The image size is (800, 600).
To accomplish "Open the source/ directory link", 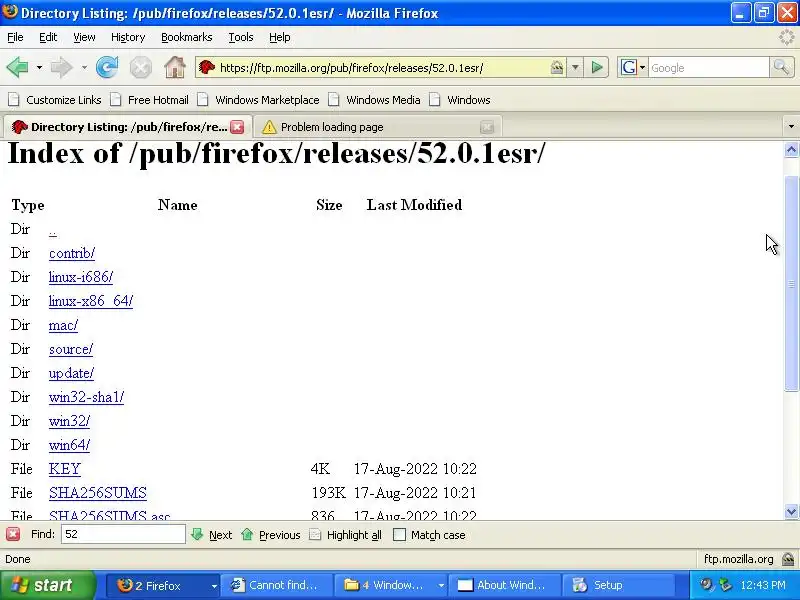I will [x=71, y=349].
